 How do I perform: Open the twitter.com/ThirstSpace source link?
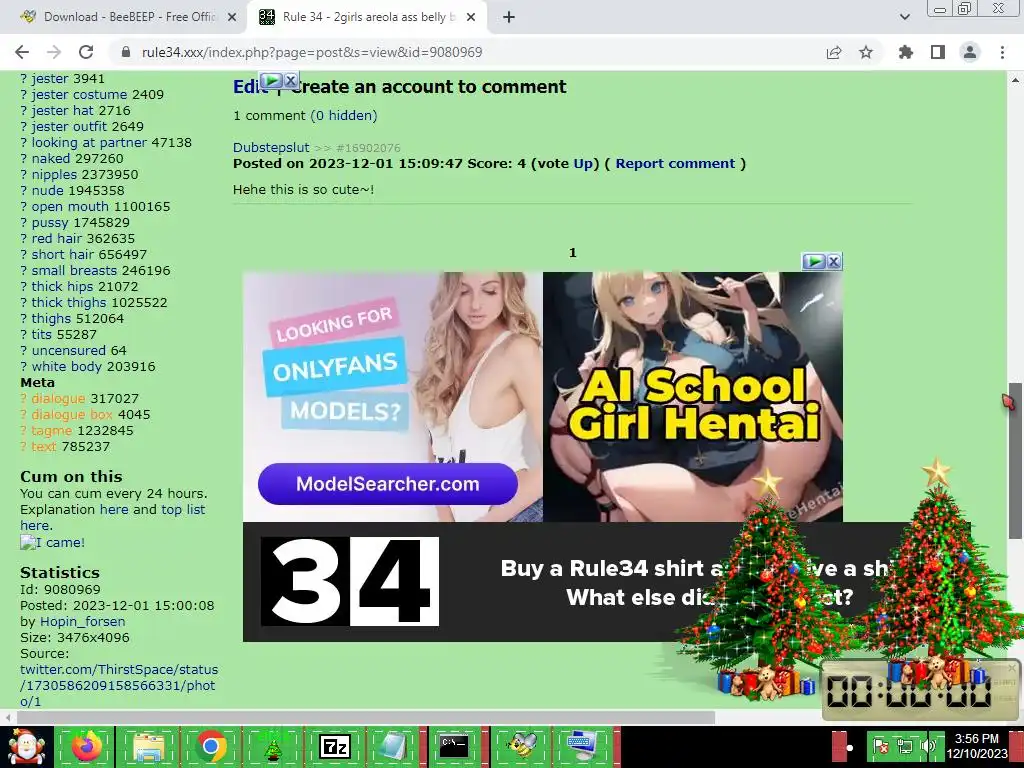pos(119,686)
